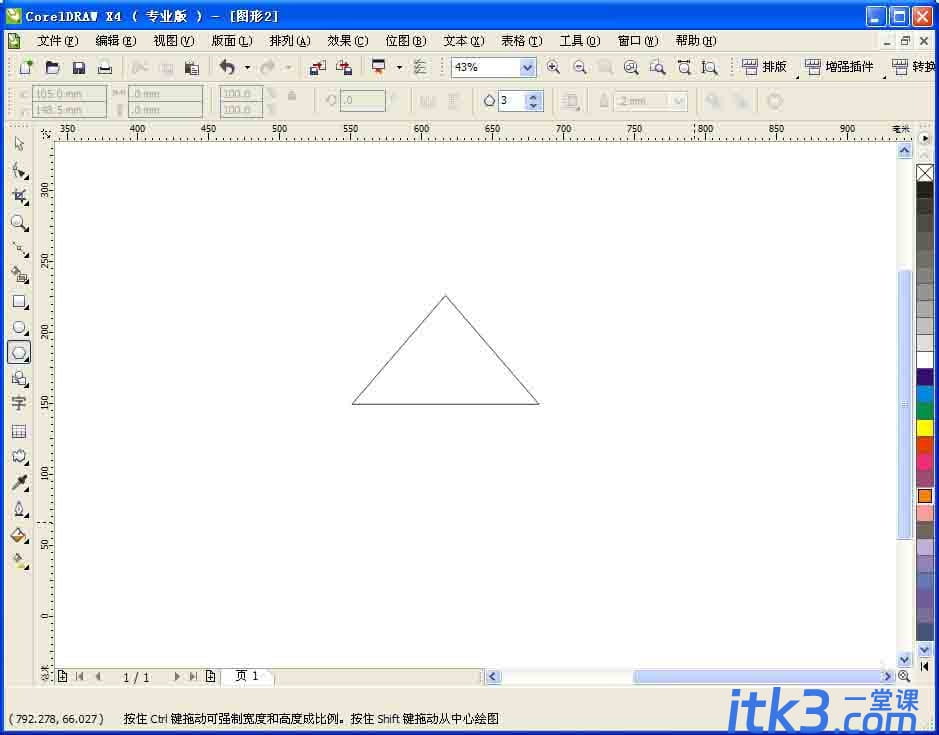Select the Rectangle tool

click(x=19, y=301)
